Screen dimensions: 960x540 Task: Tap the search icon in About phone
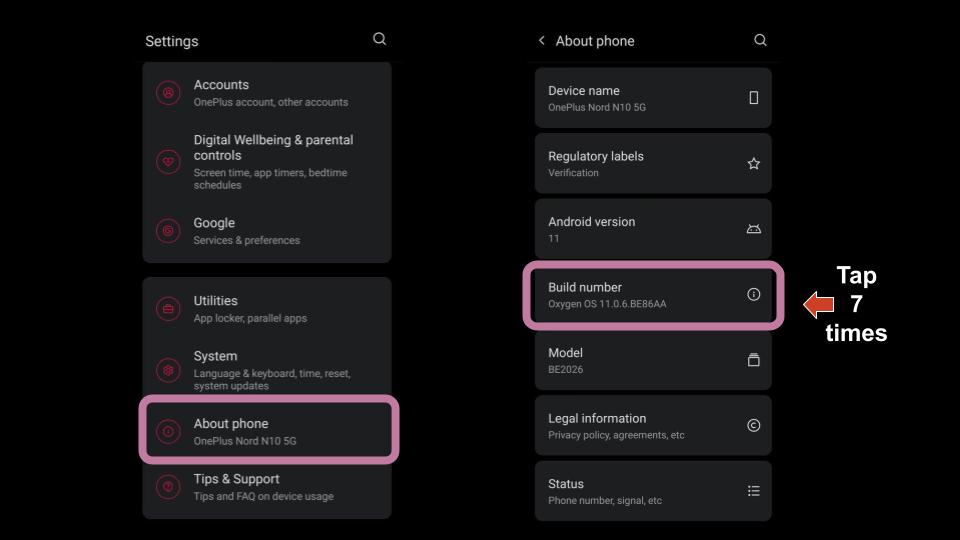[760, 40]
